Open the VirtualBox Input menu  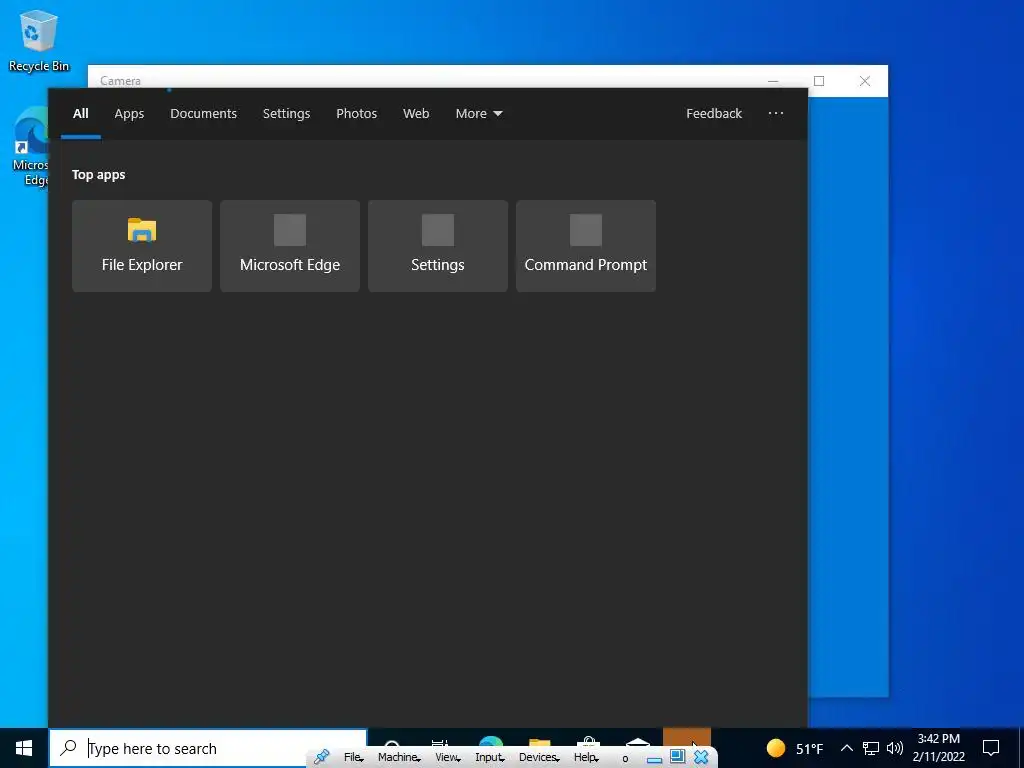[490, 757]
